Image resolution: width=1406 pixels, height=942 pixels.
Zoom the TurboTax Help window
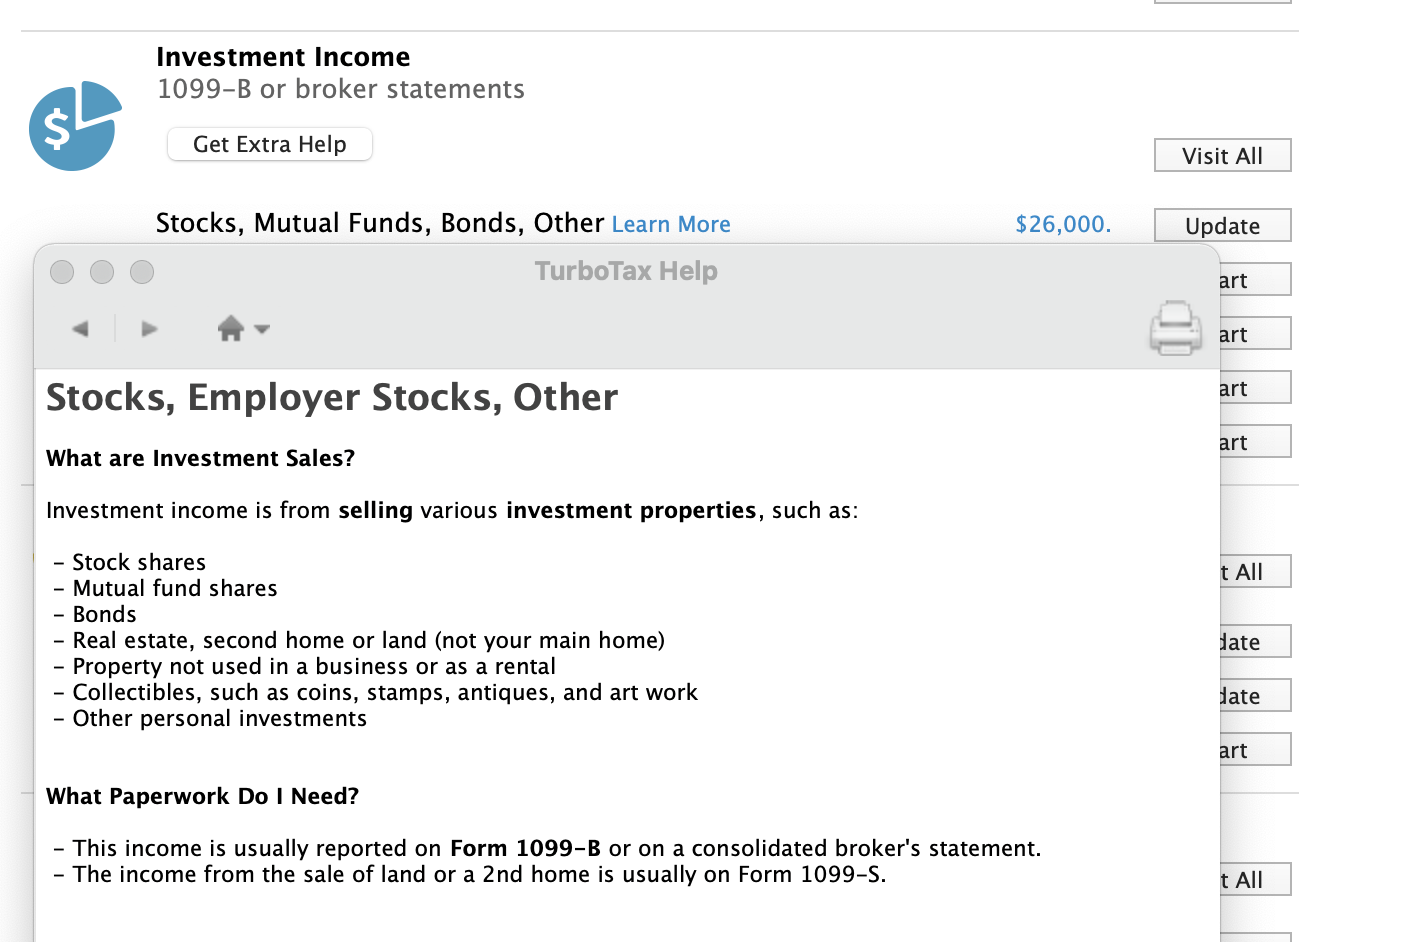(x=142, y=272)
